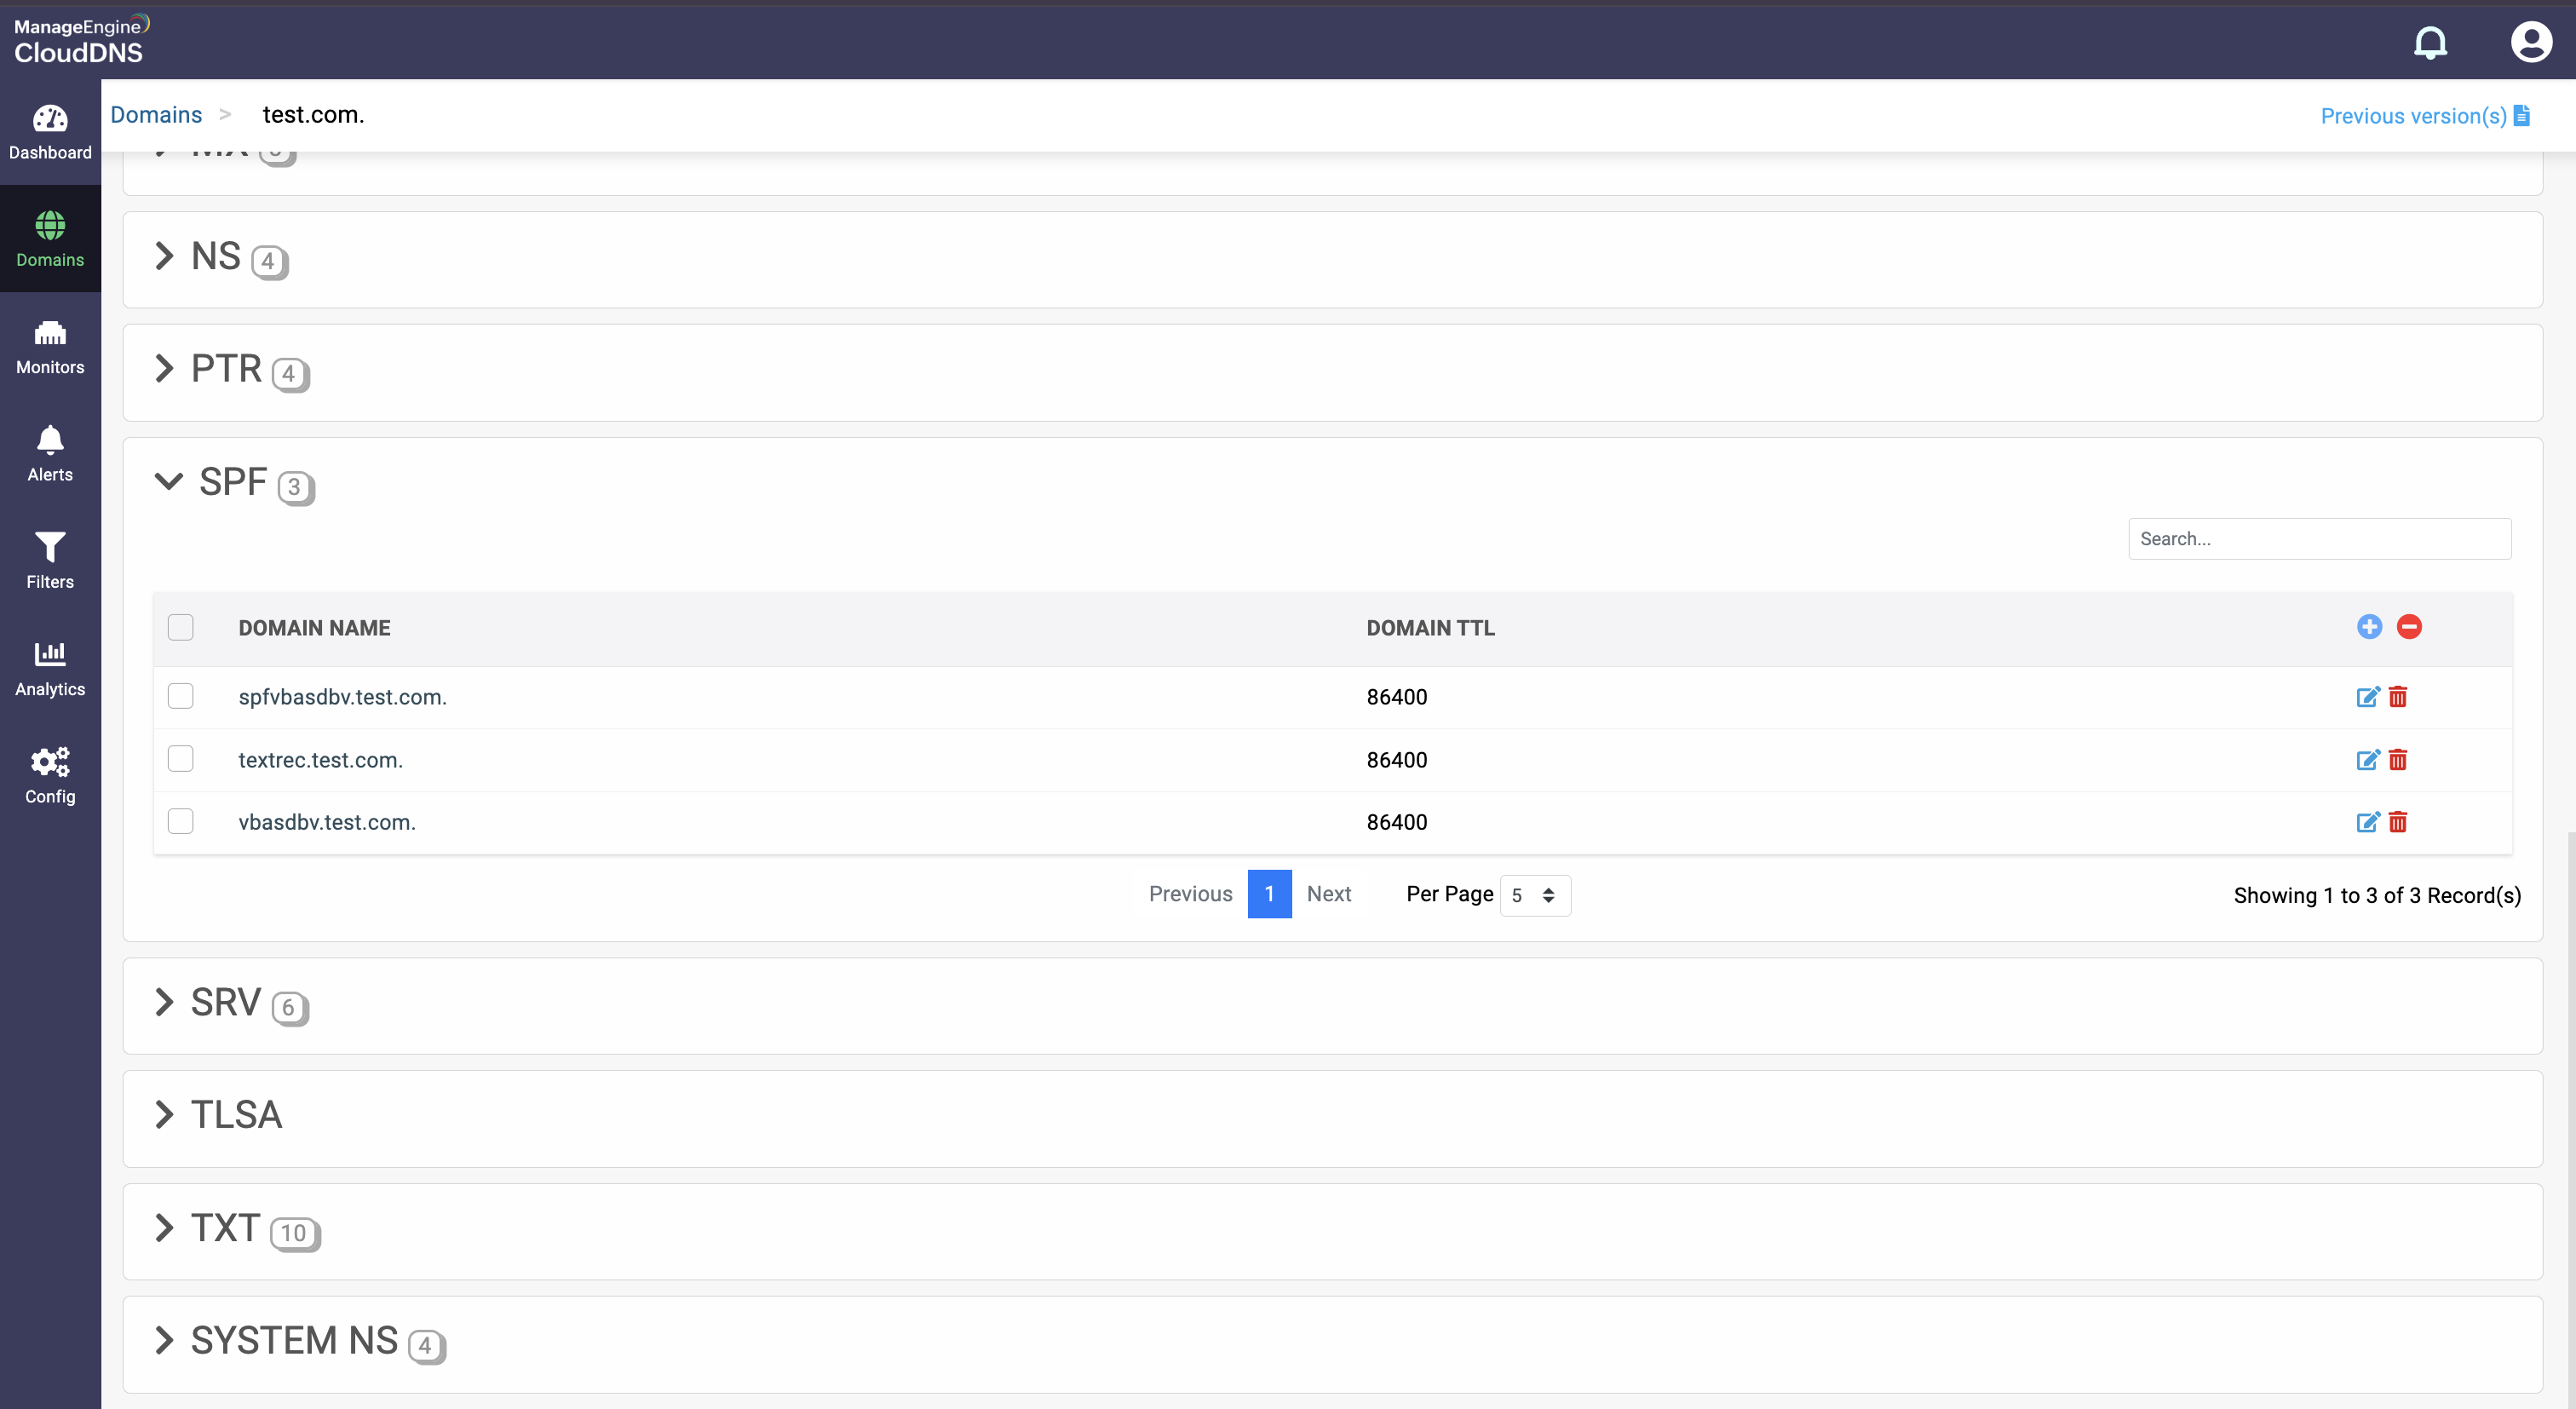Click the blue add SPF record icon

point(2369,627)
